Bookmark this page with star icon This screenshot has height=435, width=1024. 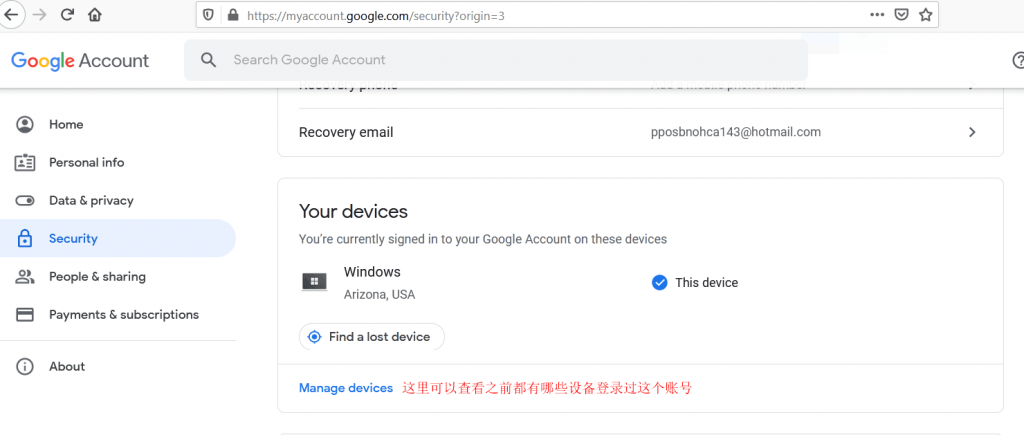925,15
